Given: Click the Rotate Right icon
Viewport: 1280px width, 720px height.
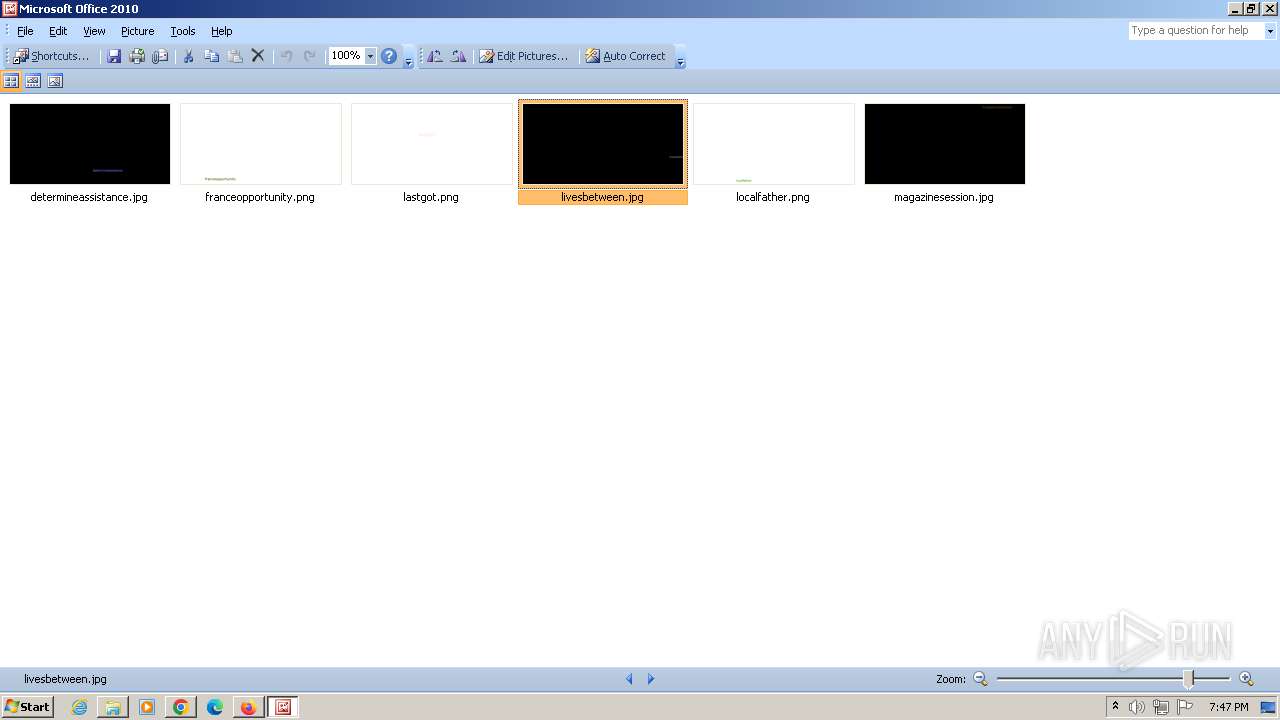Looking at the screenshot, I should pos(458,56).
